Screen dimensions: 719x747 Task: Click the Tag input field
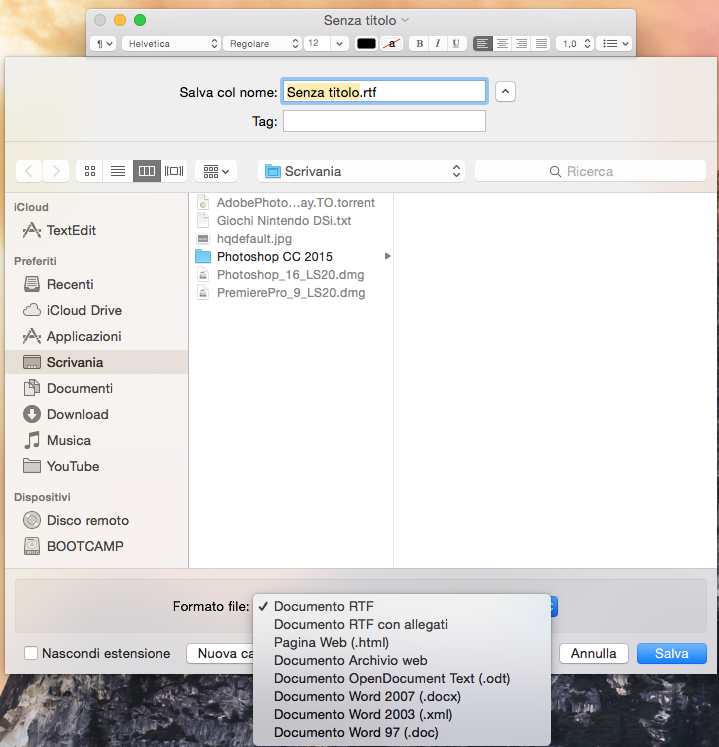[384, 121]
